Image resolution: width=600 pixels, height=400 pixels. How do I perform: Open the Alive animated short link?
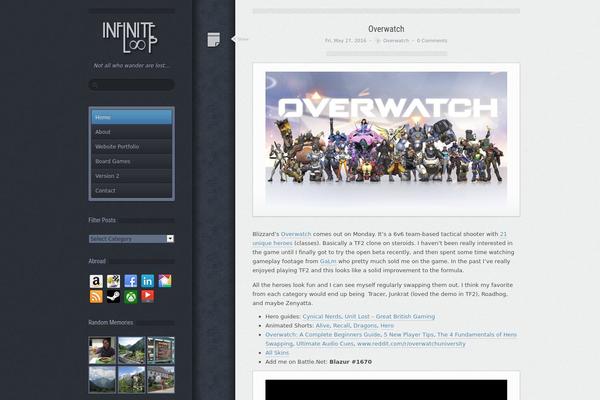(x=323, y=326)
